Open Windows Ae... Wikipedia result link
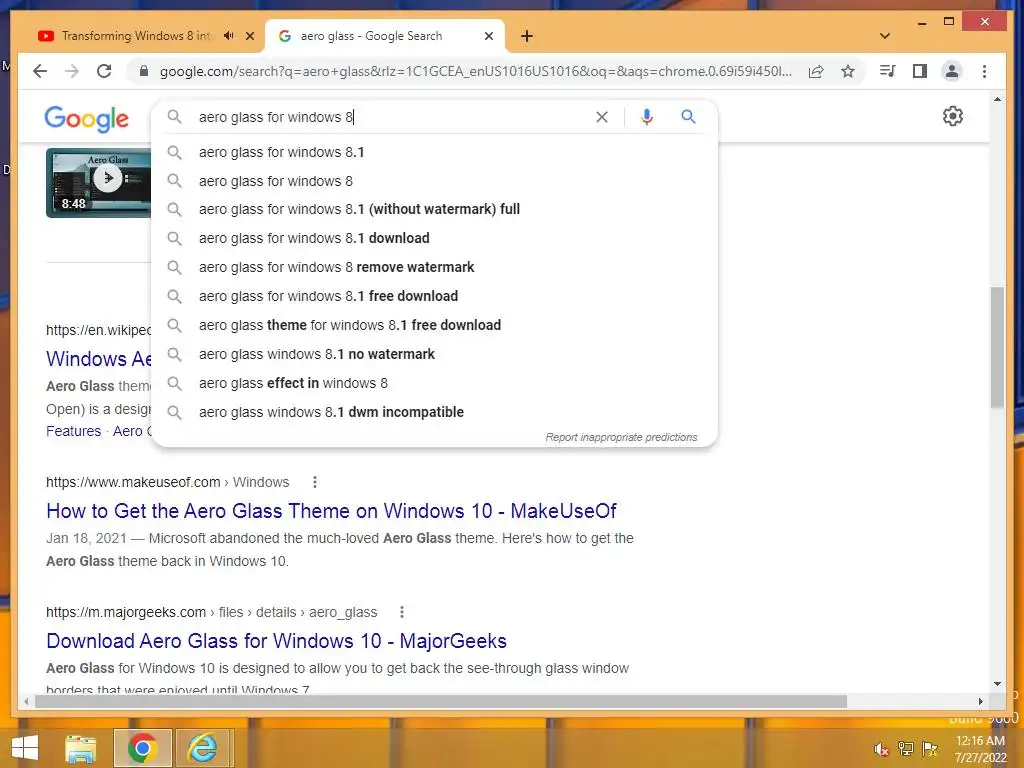The height and width of the screenshot is (768, 1024). [x=99, y=359]
